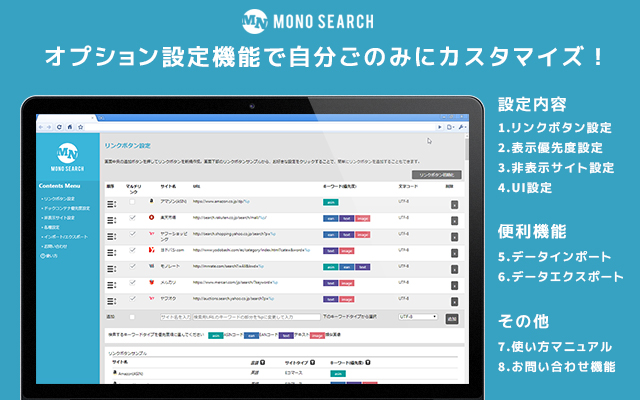Open the UTF-8 encoding dropdown in 追加 row
640x400 pixels.
point(418,317)
